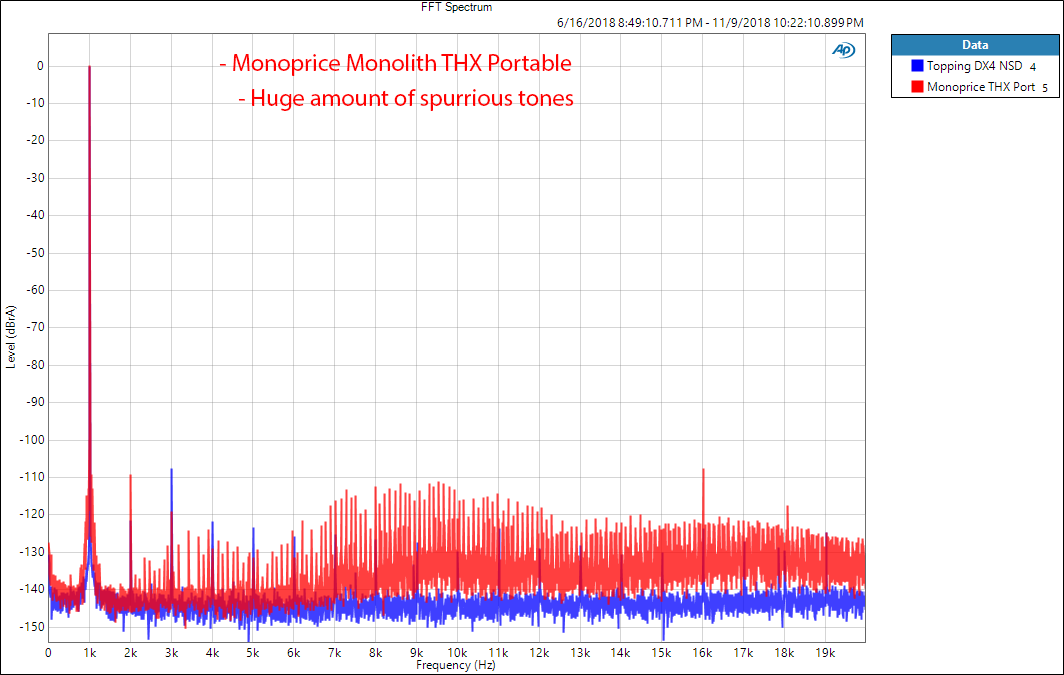Click the 11k tick on the Frequency axis
The height and width of the screenshot is (675, 1064).
point(498,653)
